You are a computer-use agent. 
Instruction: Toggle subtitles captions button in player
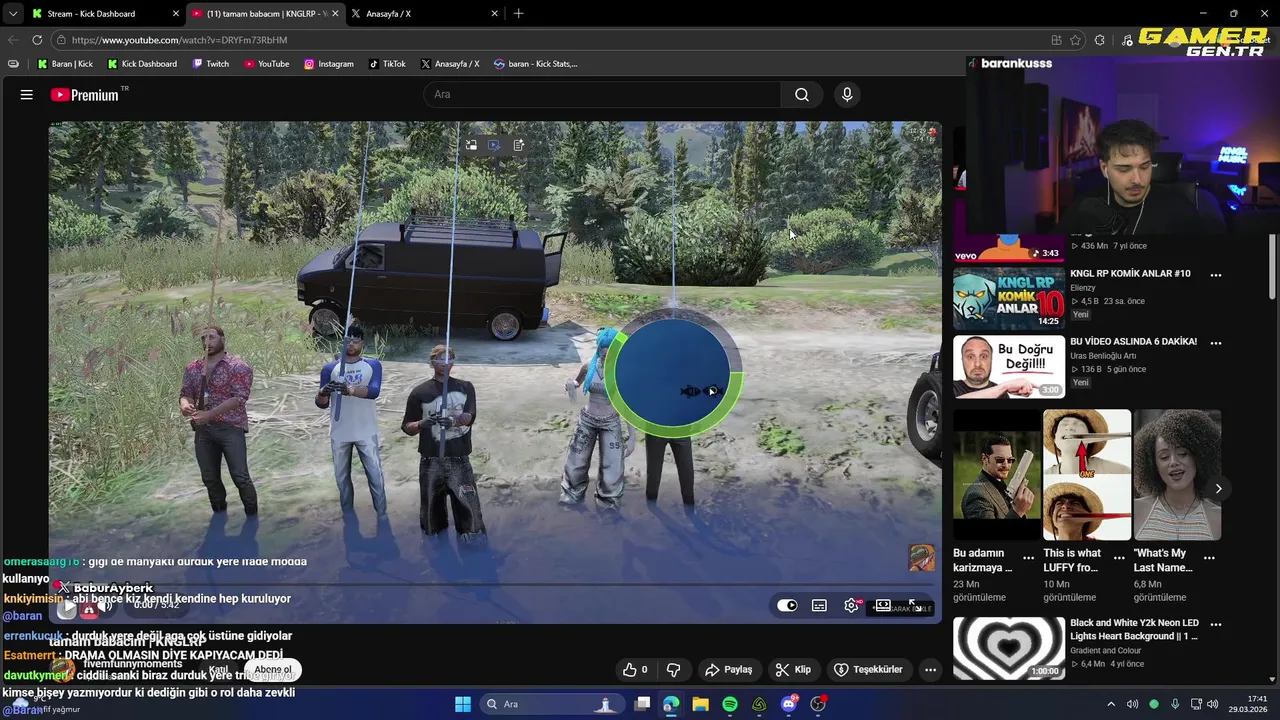coord(819,605)
